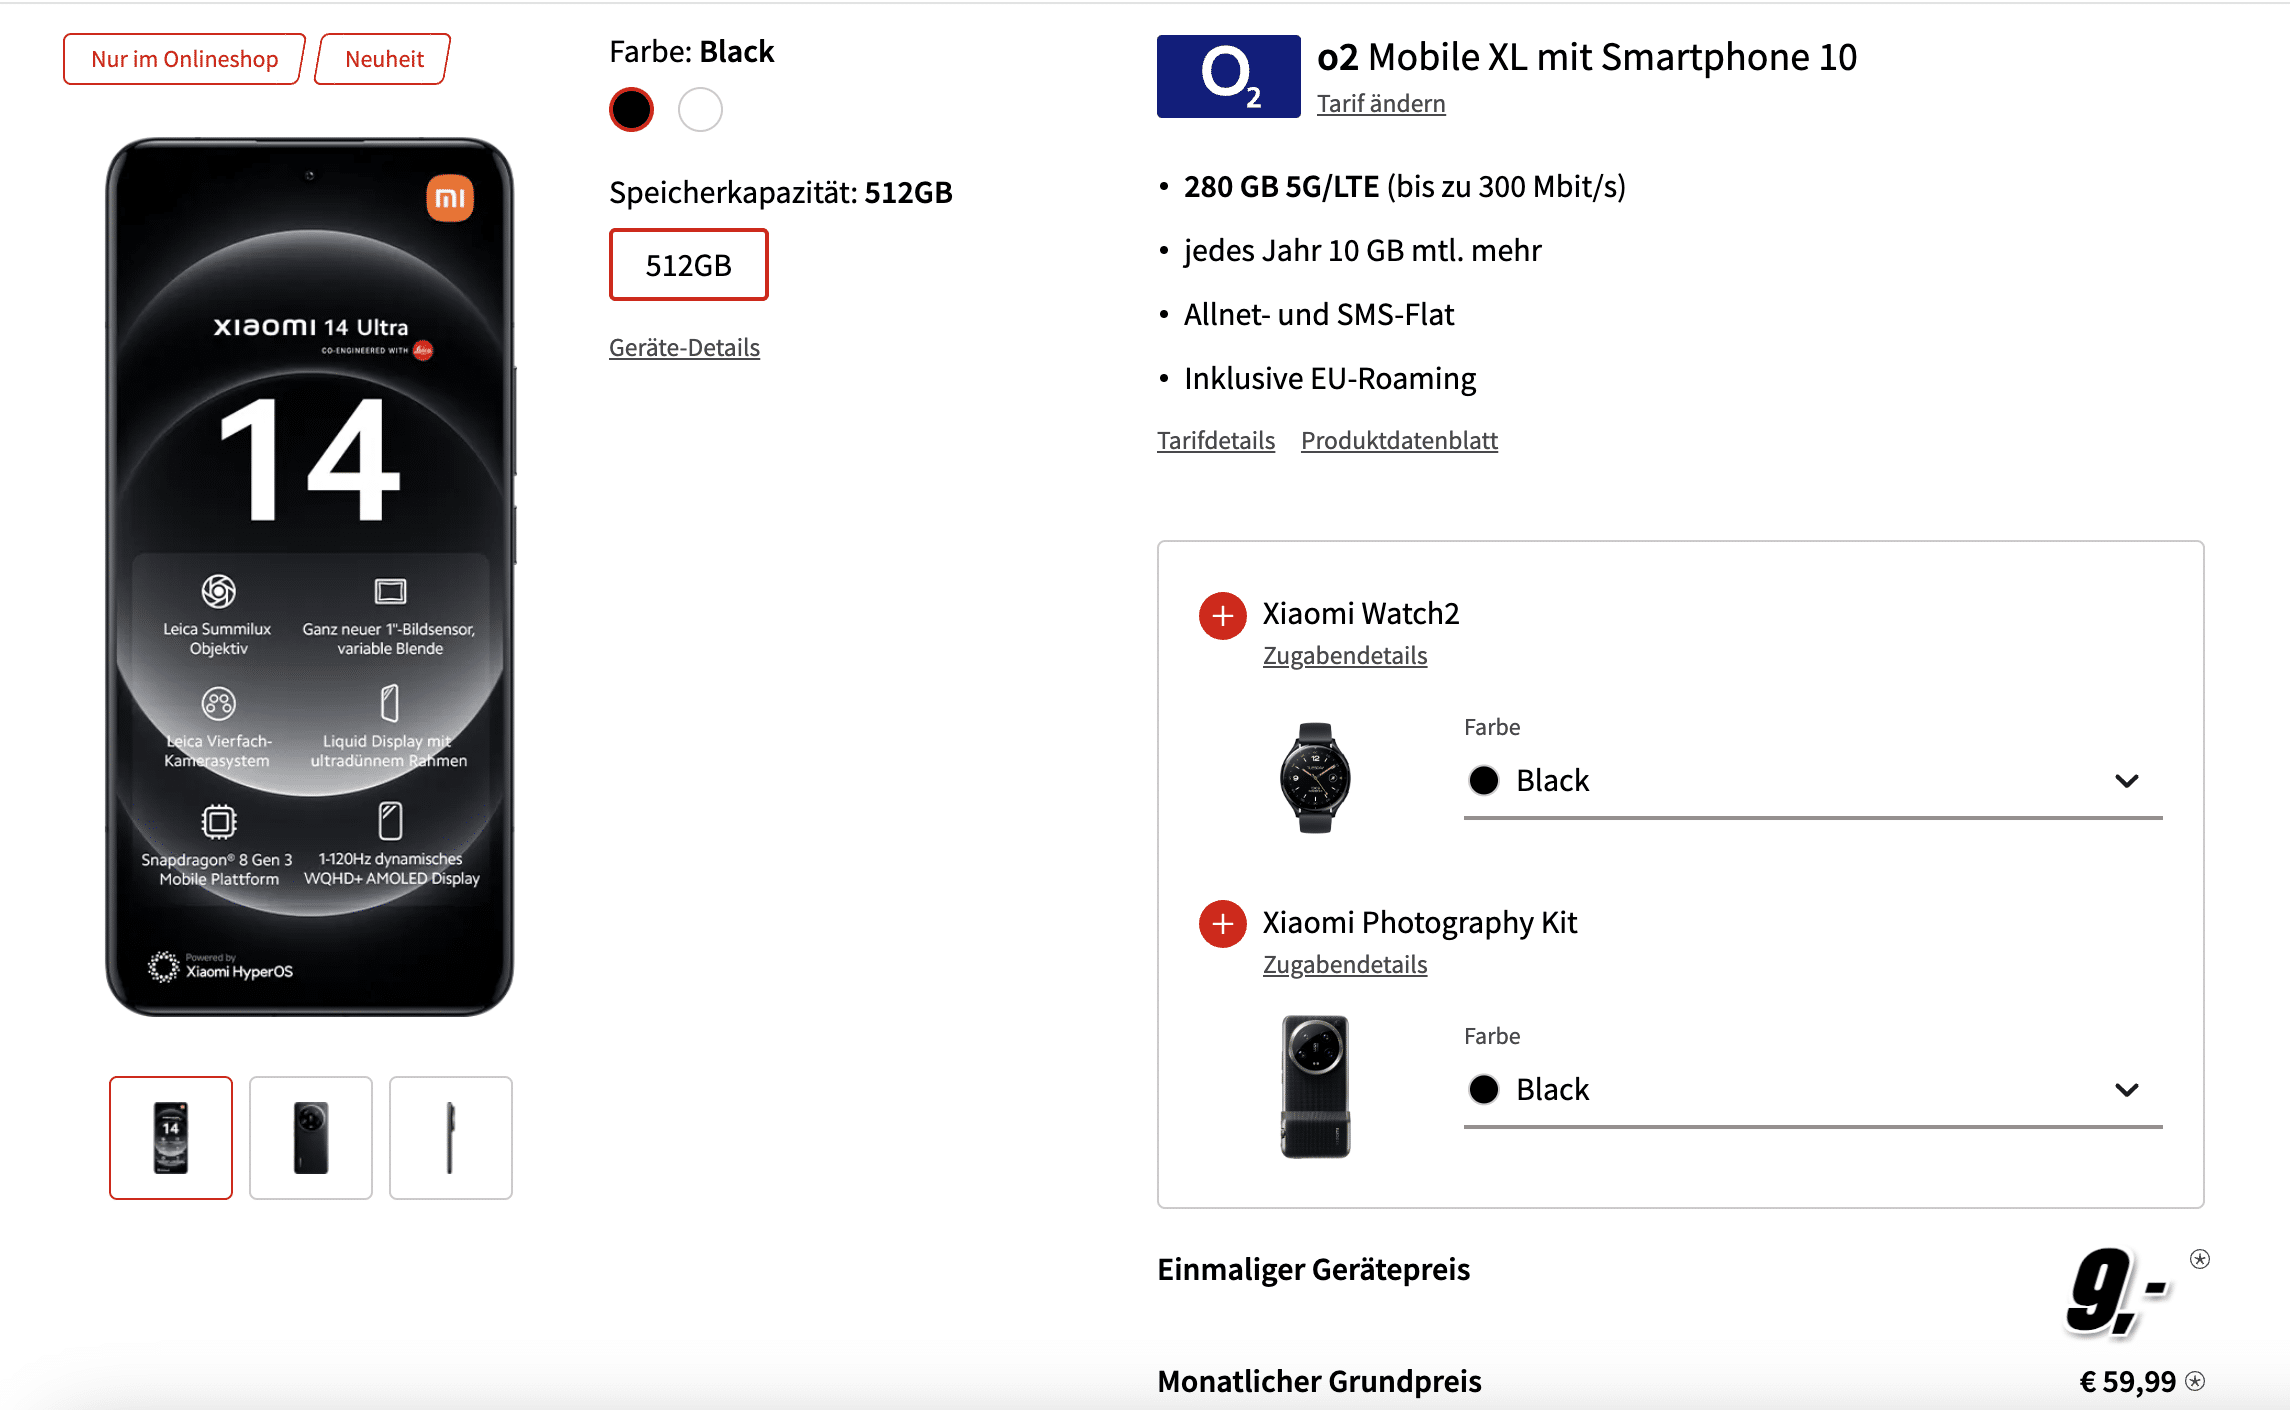
Task: Click the red plus icon beside Xiaomi Photography Kit
Action: [x=1222, y=925]
